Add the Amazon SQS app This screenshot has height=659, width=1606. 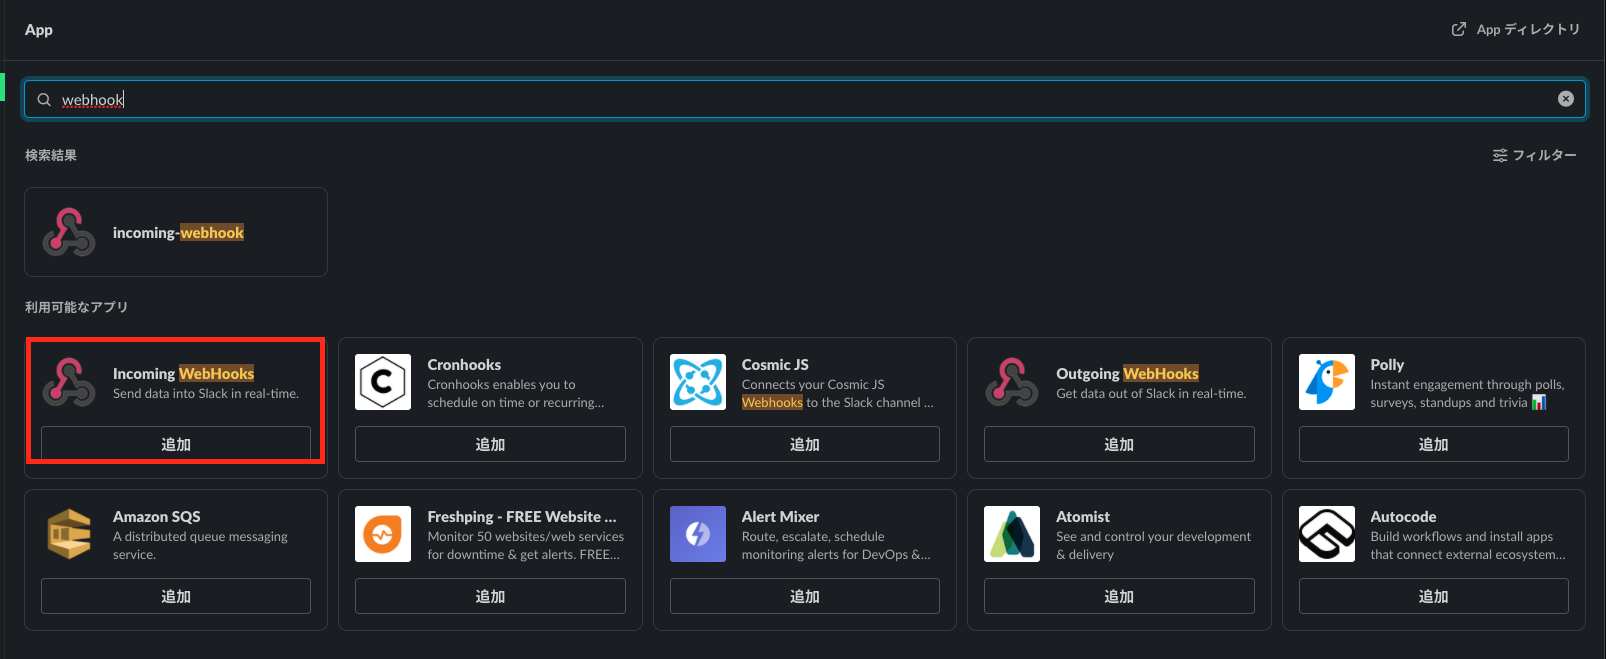click(x=176, y=596)
